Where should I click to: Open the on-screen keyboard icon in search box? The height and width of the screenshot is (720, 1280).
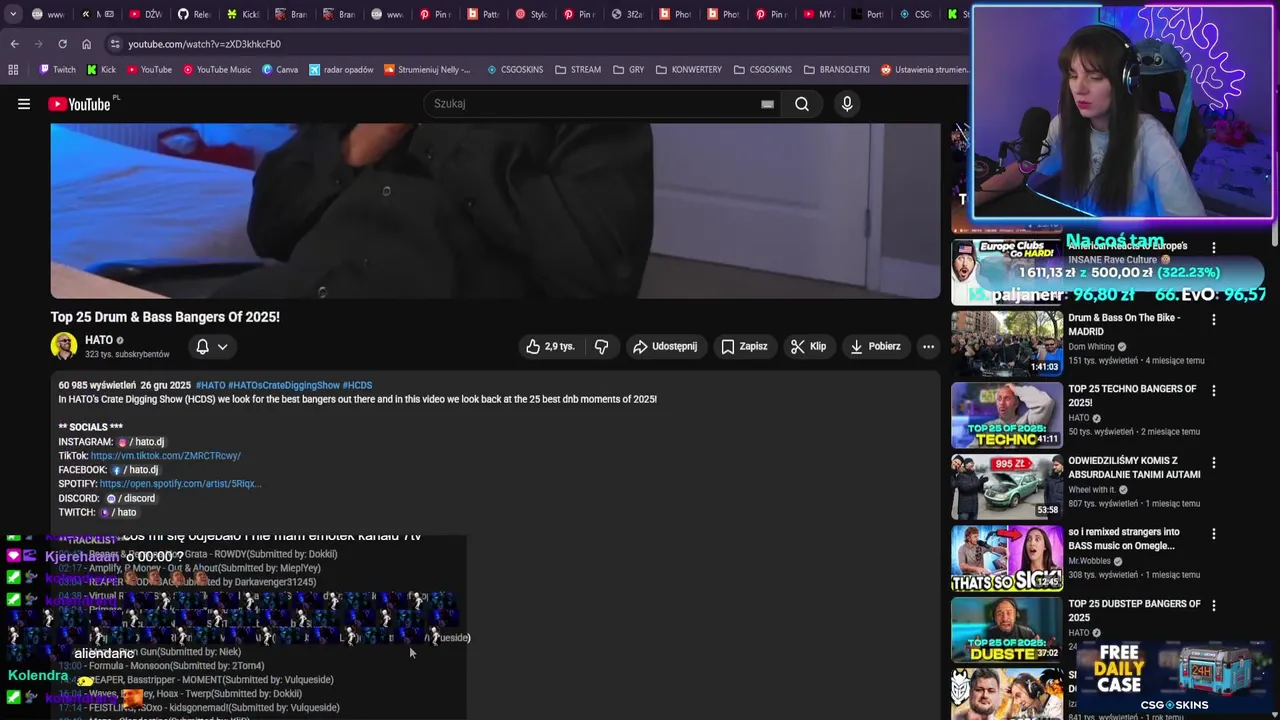point(767,104)
